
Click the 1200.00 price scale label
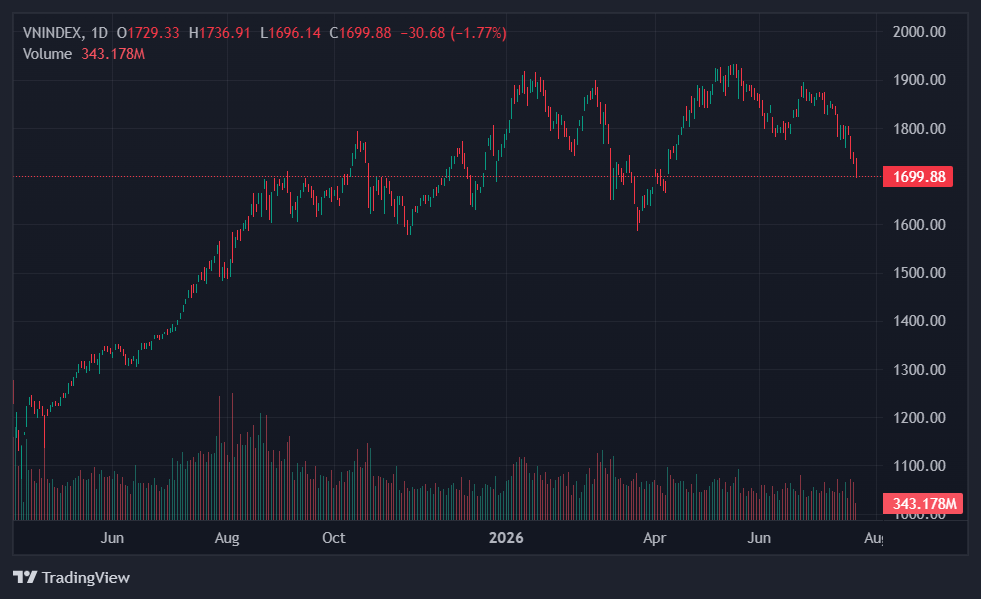click(x=918, y=417)
